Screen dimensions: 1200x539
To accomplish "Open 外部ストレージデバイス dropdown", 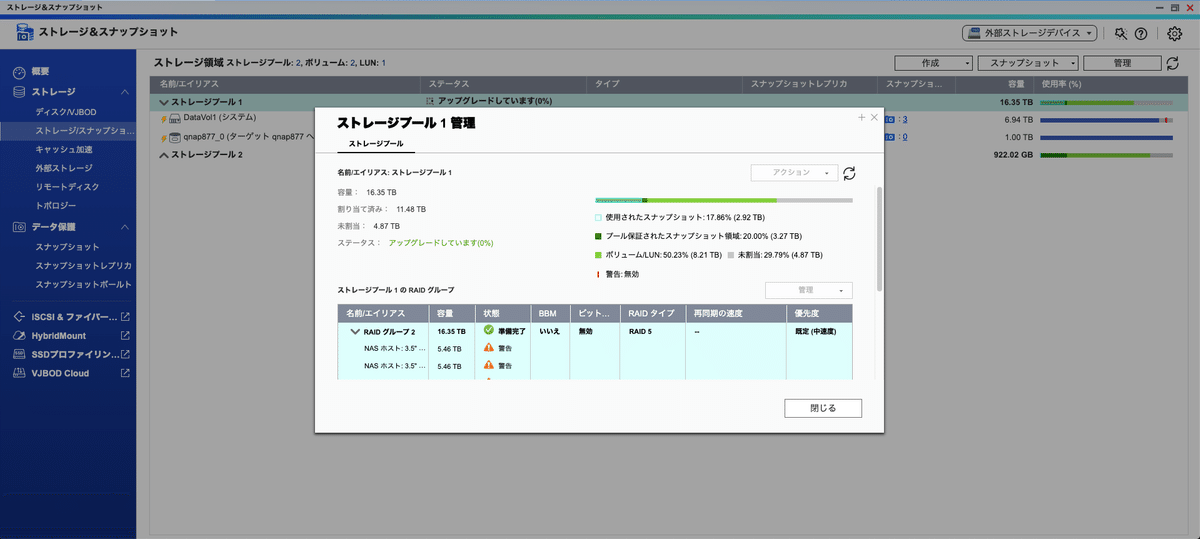I will point(1030,33).
